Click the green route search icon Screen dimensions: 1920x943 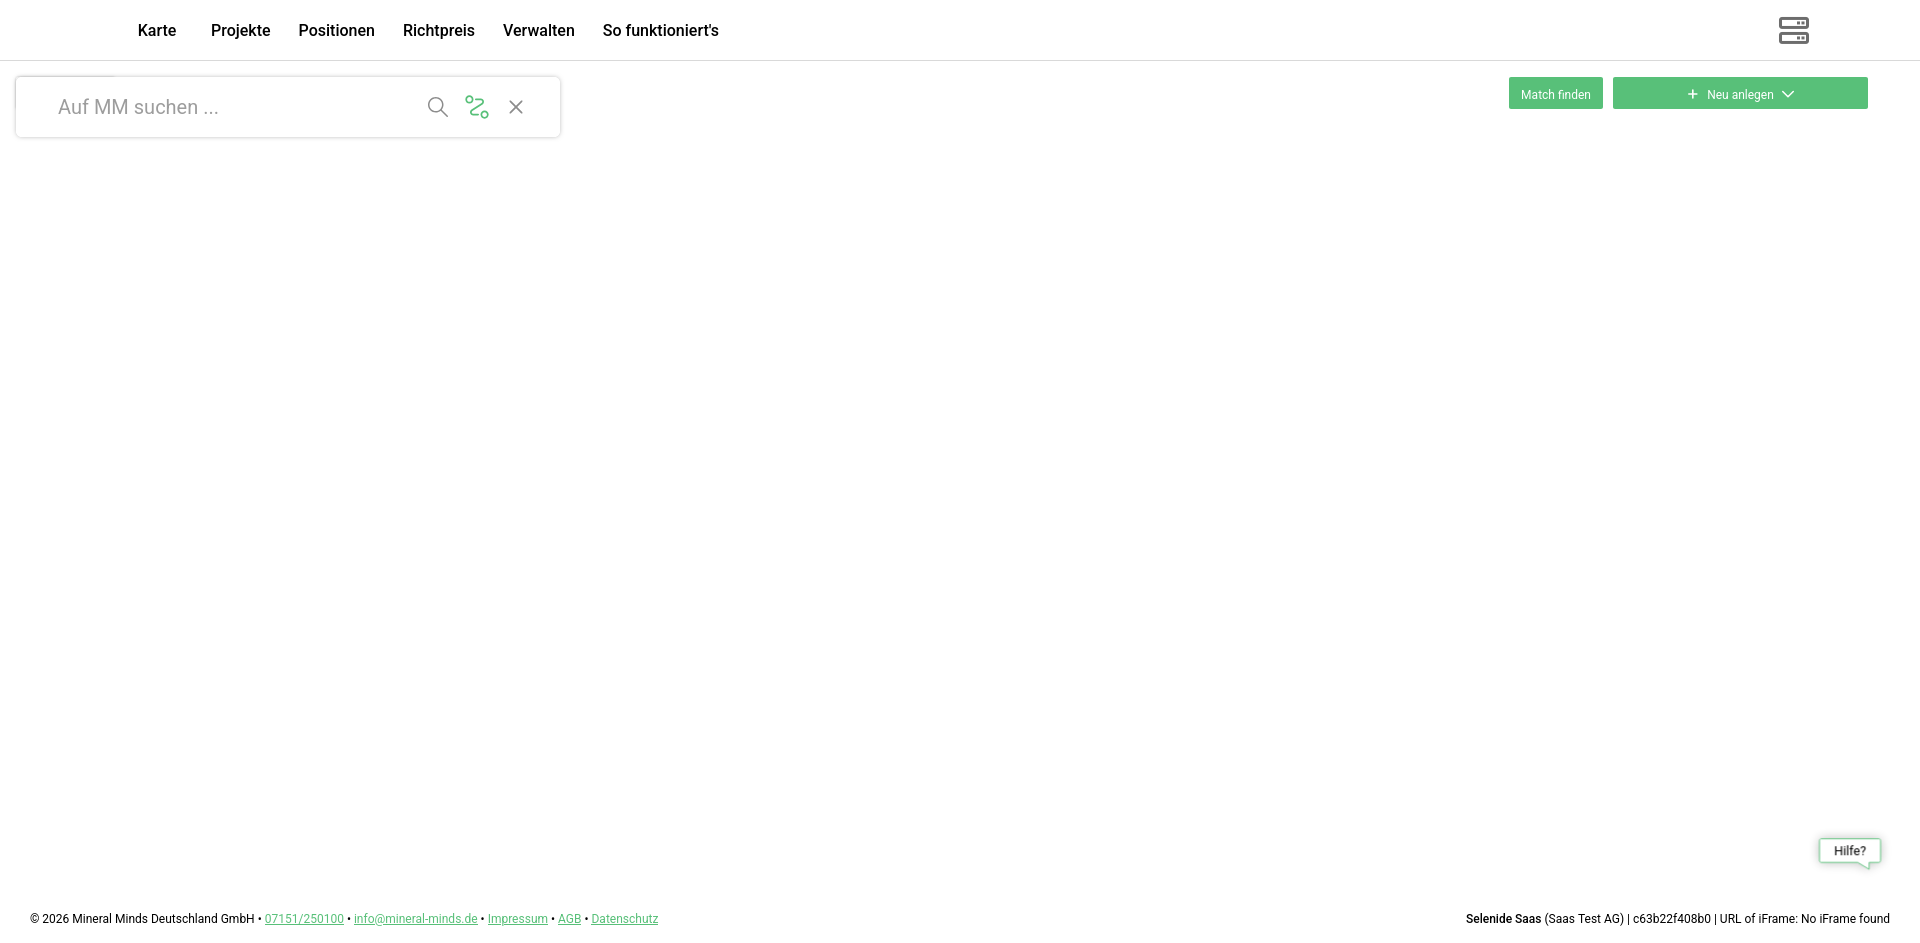click(477, 107)
